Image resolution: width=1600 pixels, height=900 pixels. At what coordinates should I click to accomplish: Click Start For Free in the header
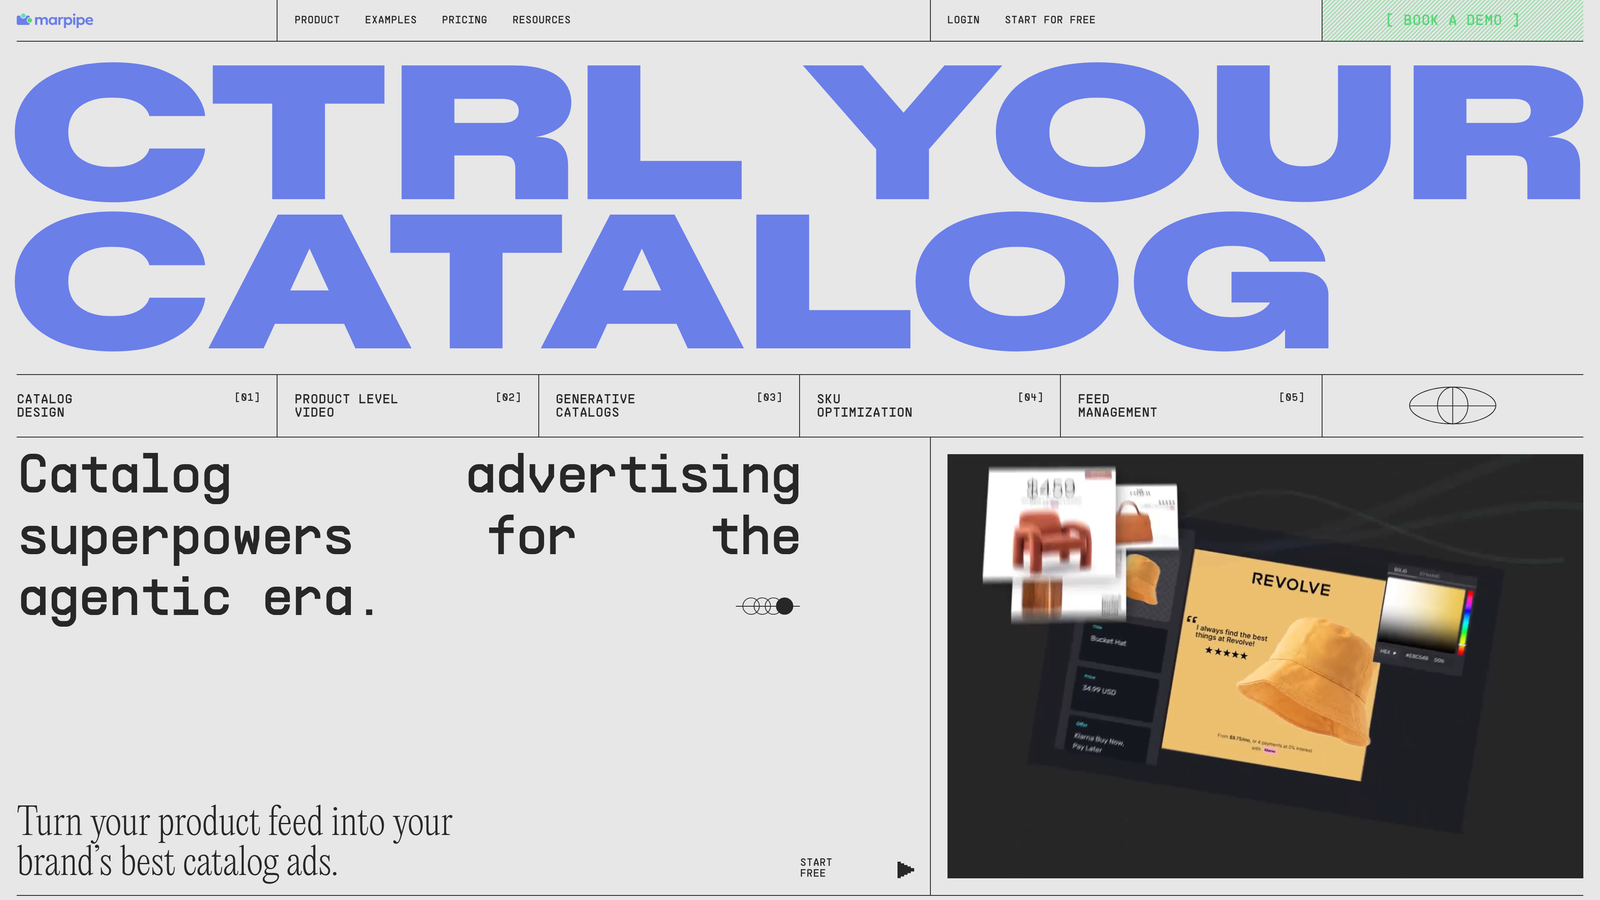click(x=1050, y=20)
